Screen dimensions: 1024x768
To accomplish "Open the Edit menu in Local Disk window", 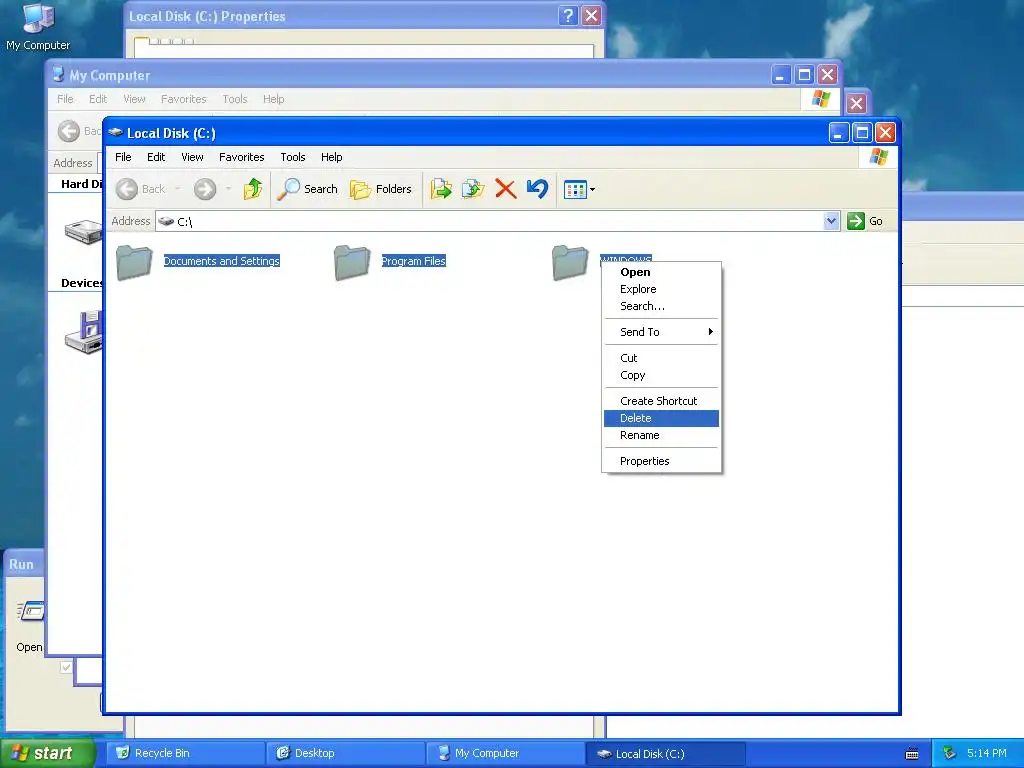I will (156, 157).
